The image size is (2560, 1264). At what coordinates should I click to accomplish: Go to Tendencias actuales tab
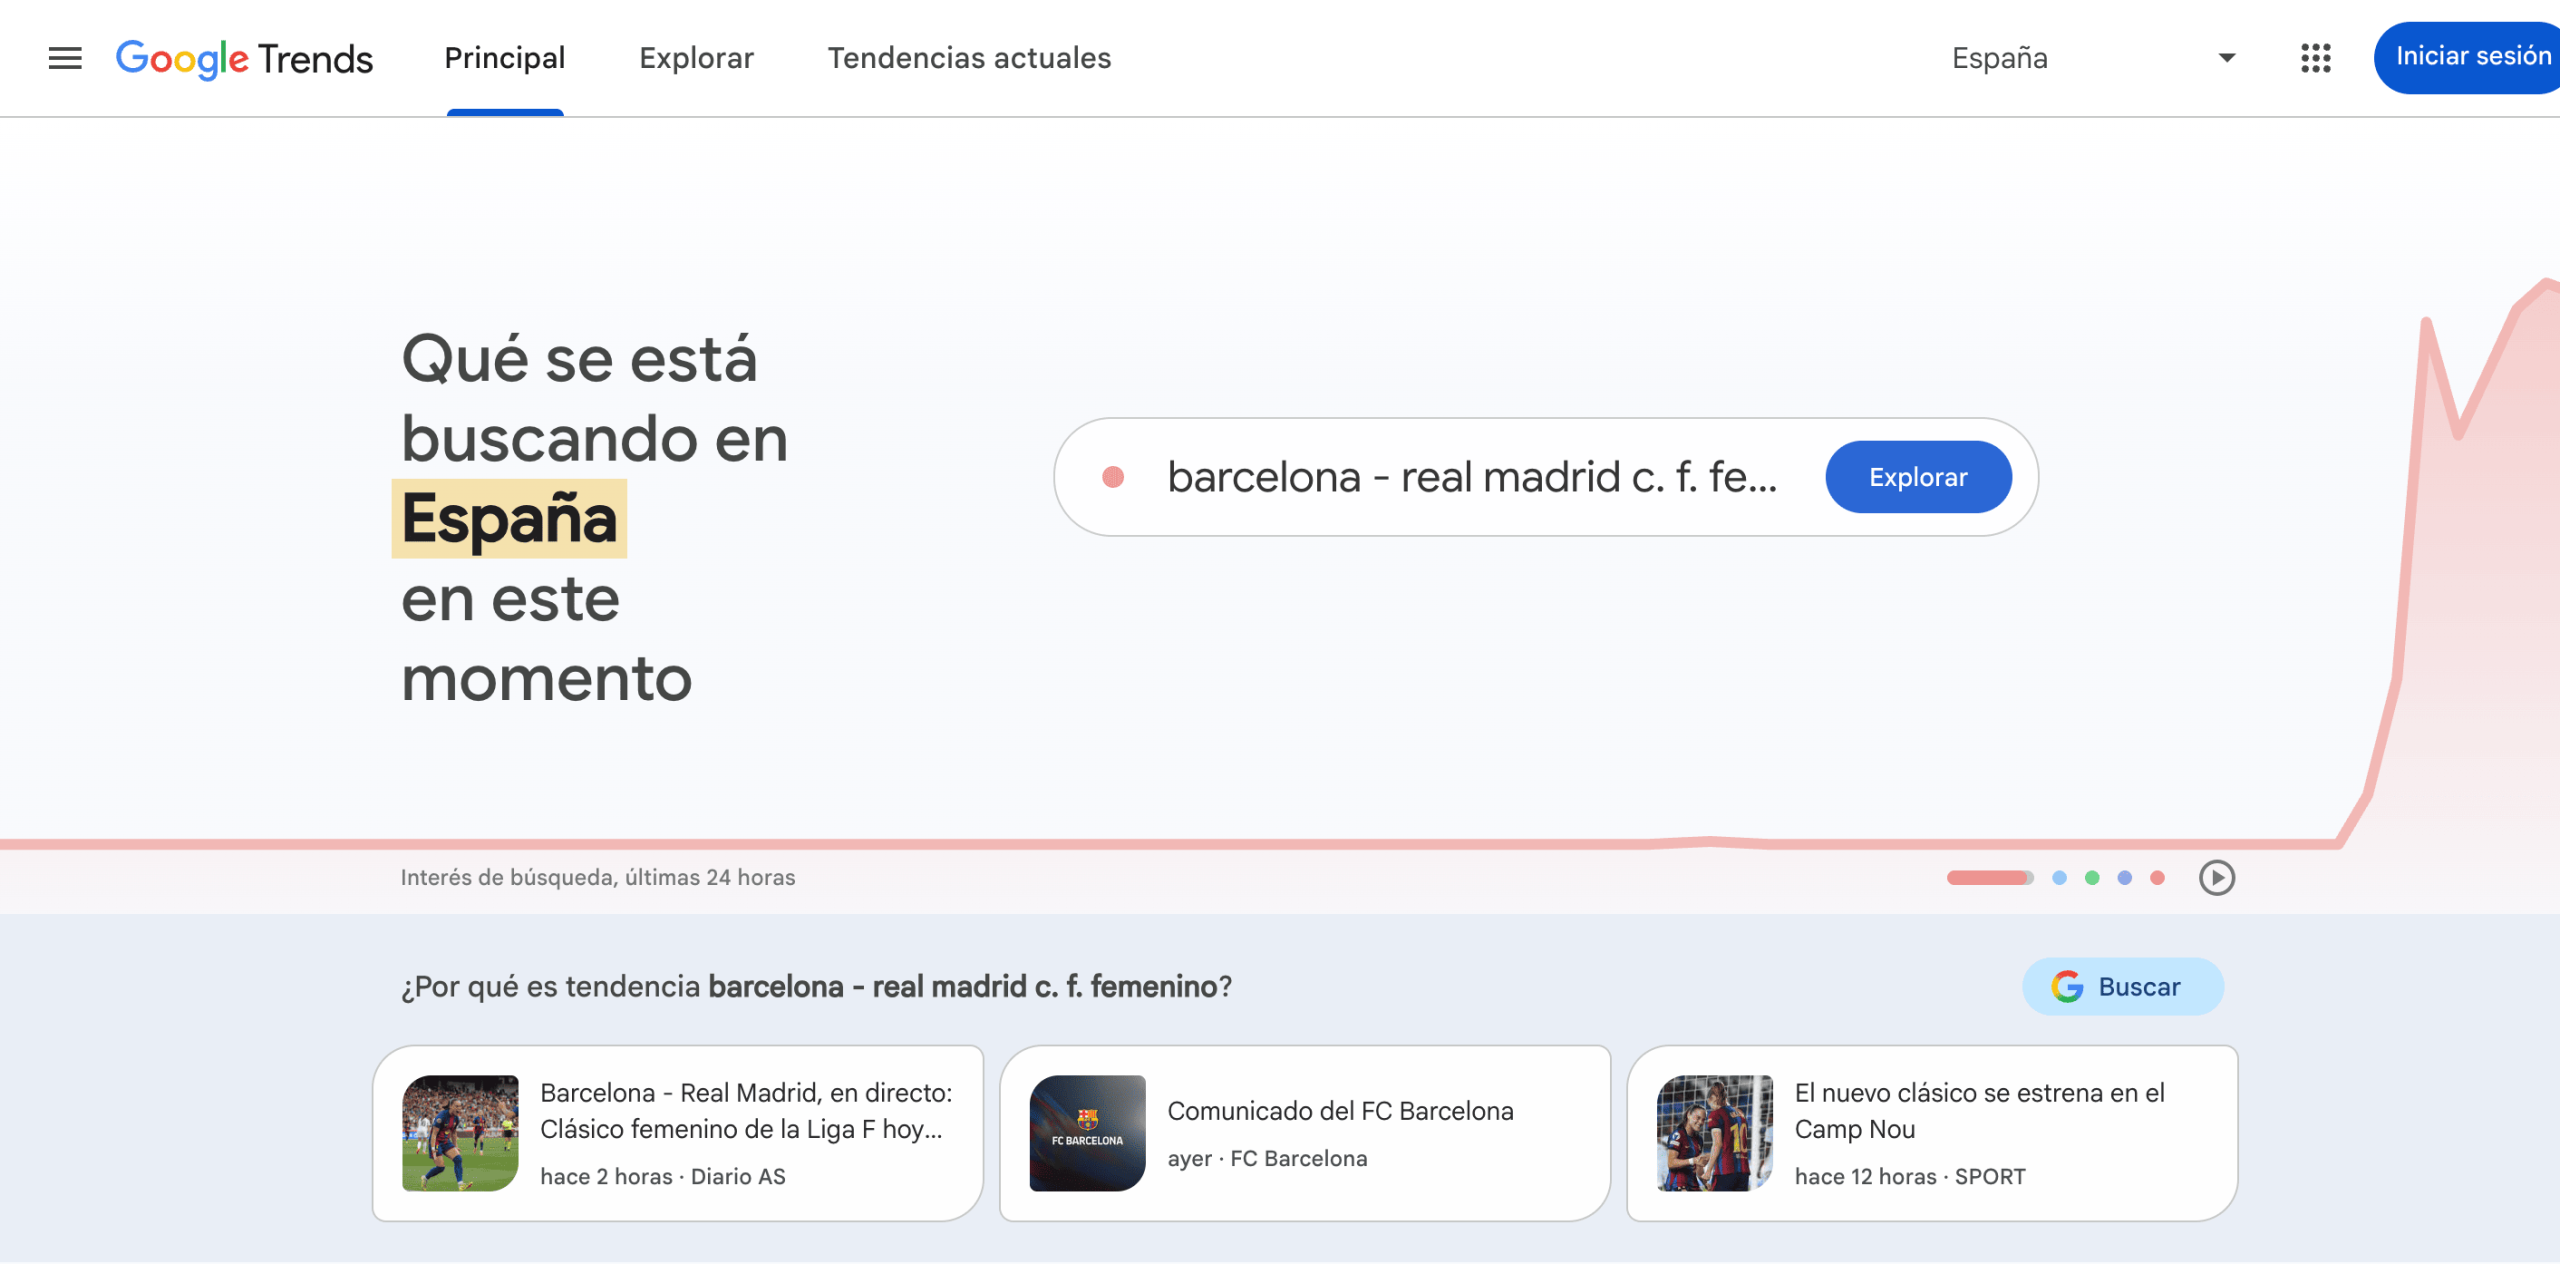969,58
